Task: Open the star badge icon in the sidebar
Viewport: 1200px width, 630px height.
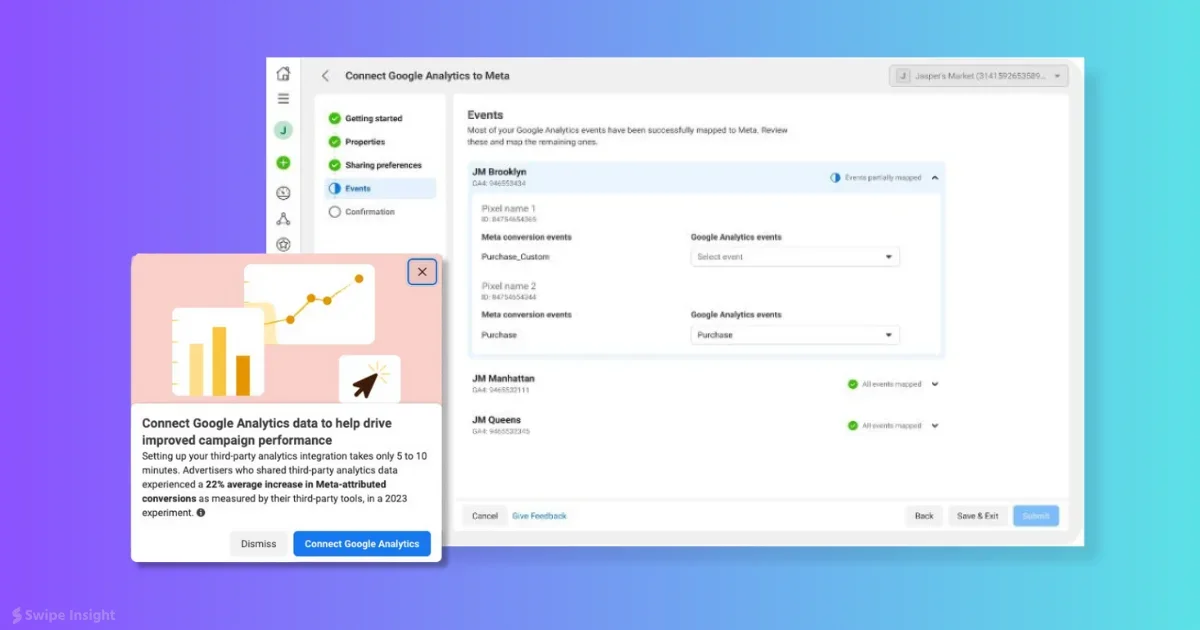Action: pyautogui.click(x=283, y=244)
